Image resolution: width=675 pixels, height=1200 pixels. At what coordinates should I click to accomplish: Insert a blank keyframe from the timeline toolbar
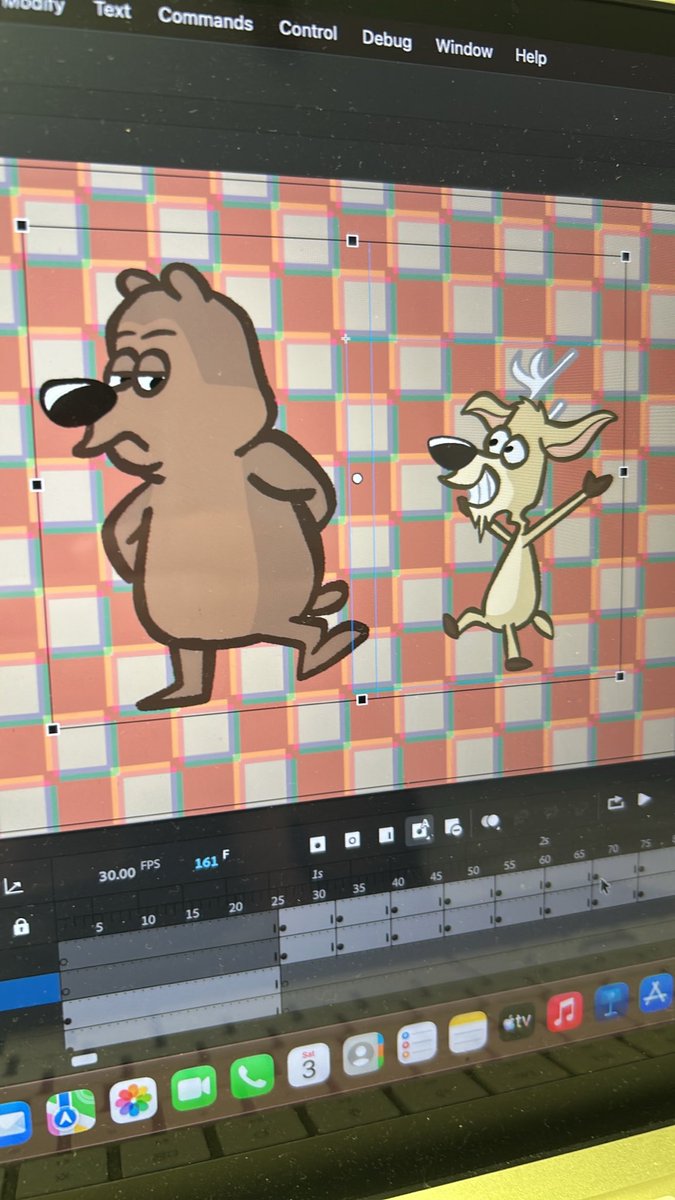(352, 840)
